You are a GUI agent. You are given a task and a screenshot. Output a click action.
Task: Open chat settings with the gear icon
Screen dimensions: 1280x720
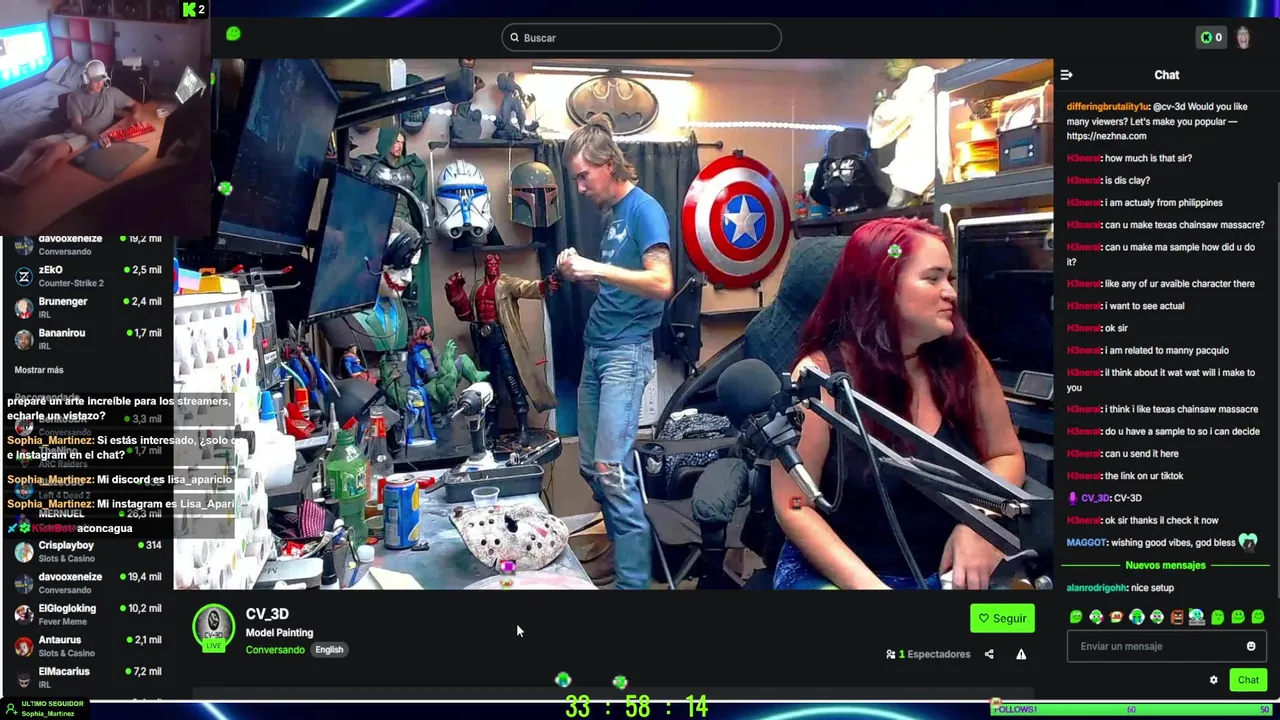click(1214, 680)
